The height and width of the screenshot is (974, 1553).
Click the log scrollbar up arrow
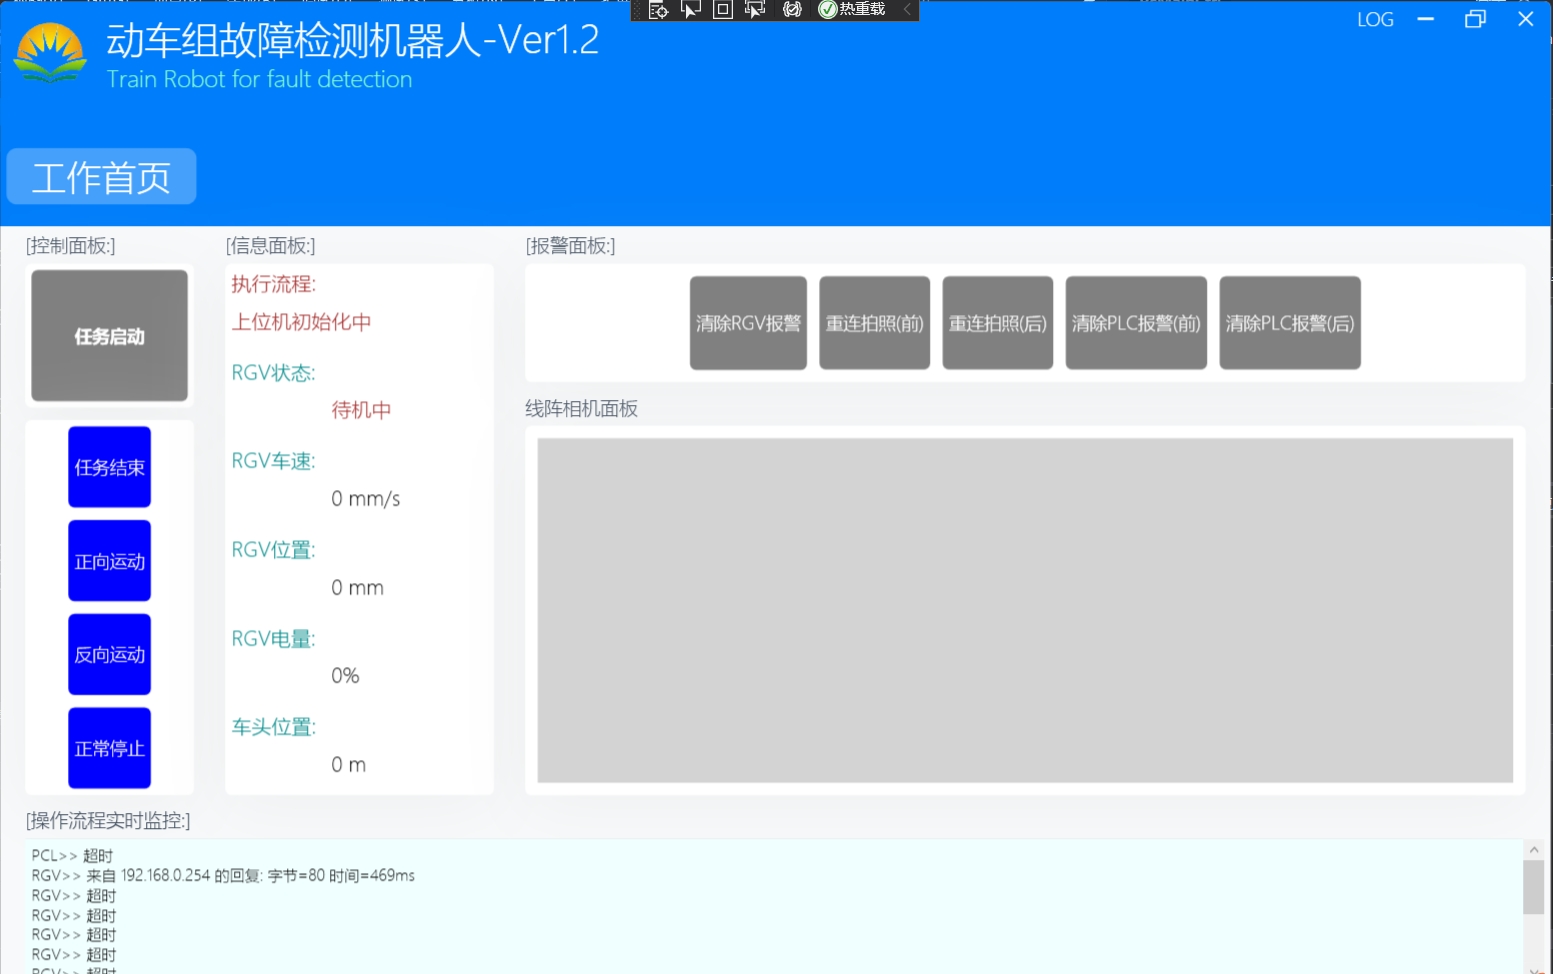(1534, 849)
